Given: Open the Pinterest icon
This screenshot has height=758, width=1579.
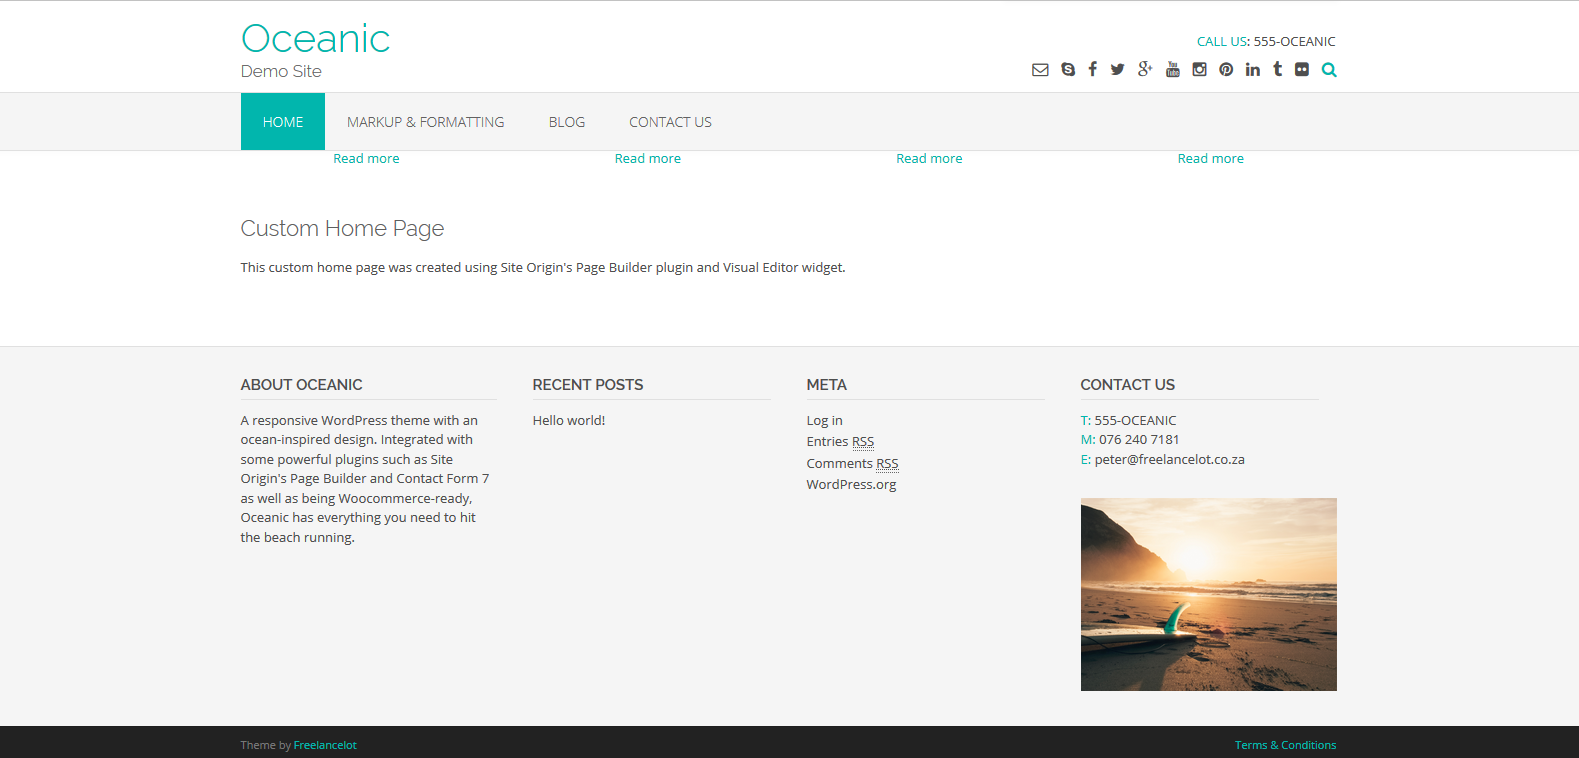Looking at the screenshot, I should click(x=1226, y=70).
